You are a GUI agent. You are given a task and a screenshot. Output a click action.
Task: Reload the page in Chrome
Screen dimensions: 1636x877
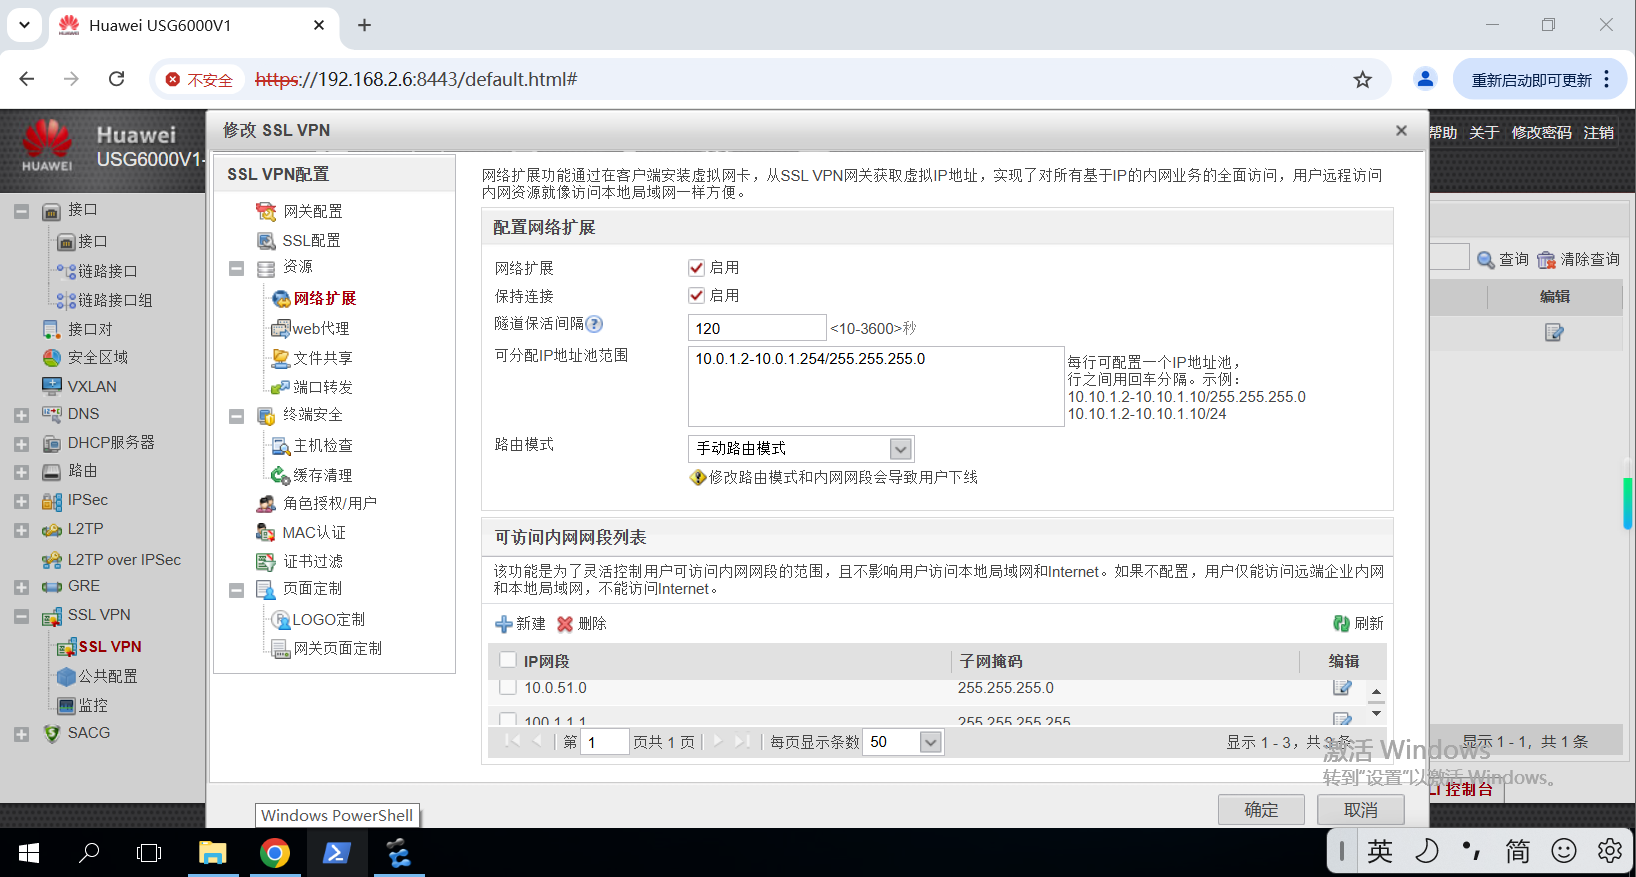click(116, 79)
